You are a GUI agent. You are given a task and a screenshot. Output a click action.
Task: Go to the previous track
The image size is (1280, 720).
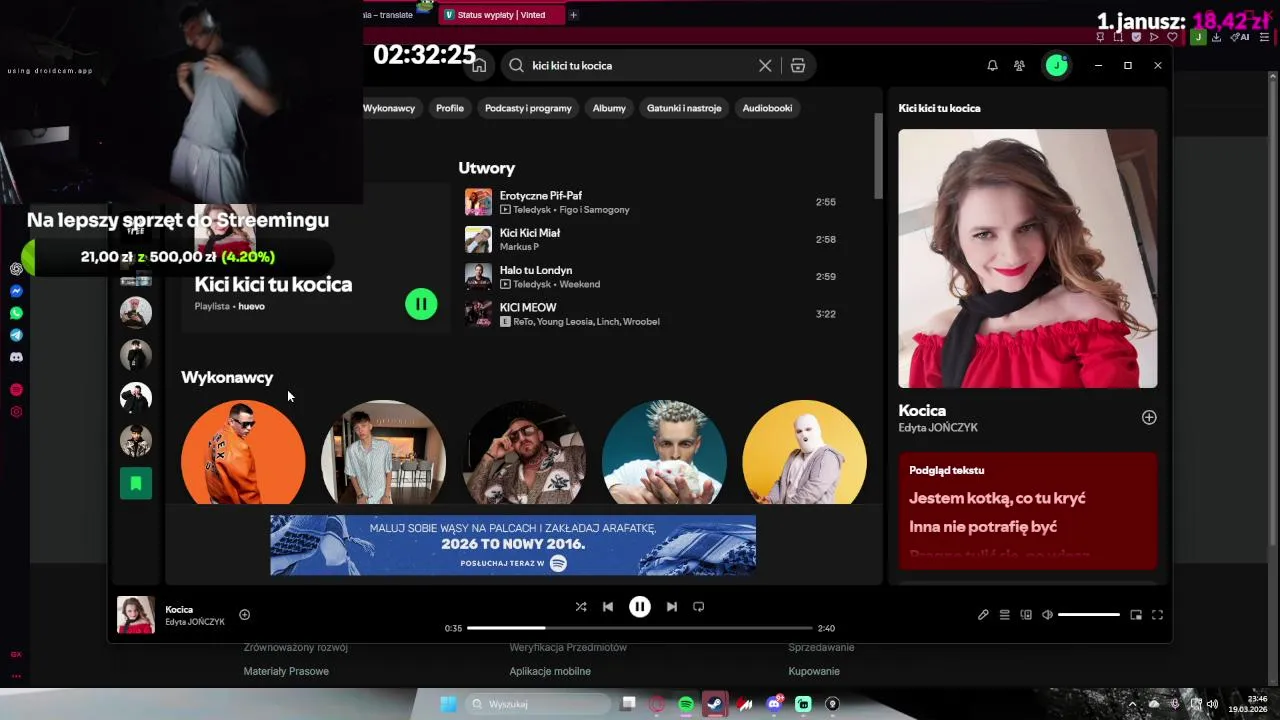608,606
